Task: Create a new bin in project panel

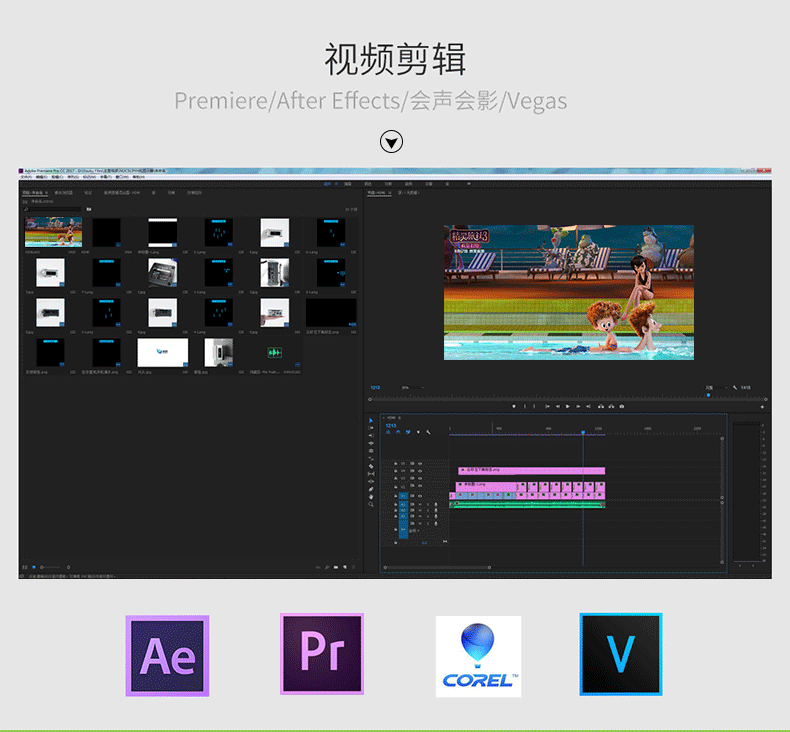Action: point(336,567)
